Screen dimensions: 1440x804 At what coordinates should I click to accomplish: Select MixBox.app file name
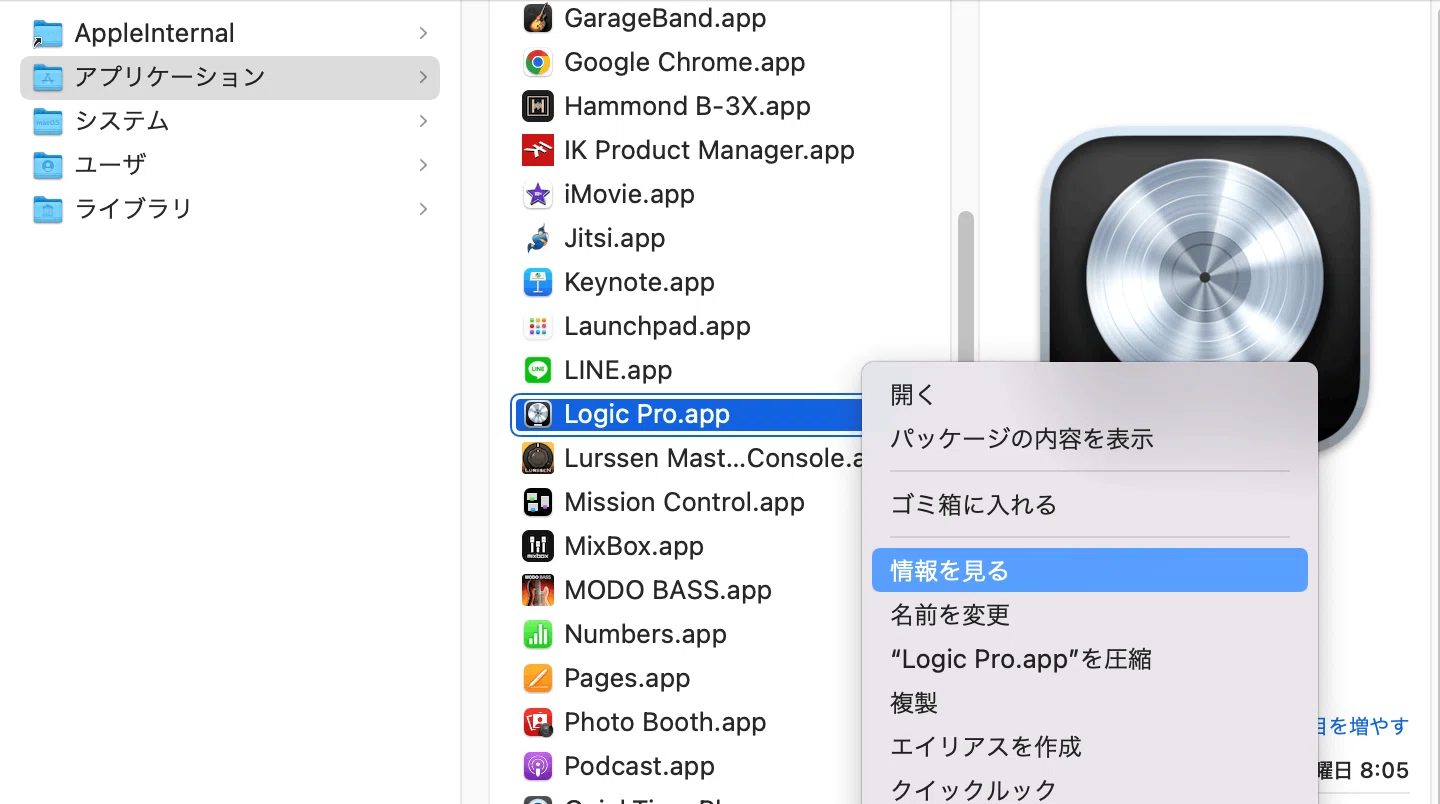pos(634,546)
